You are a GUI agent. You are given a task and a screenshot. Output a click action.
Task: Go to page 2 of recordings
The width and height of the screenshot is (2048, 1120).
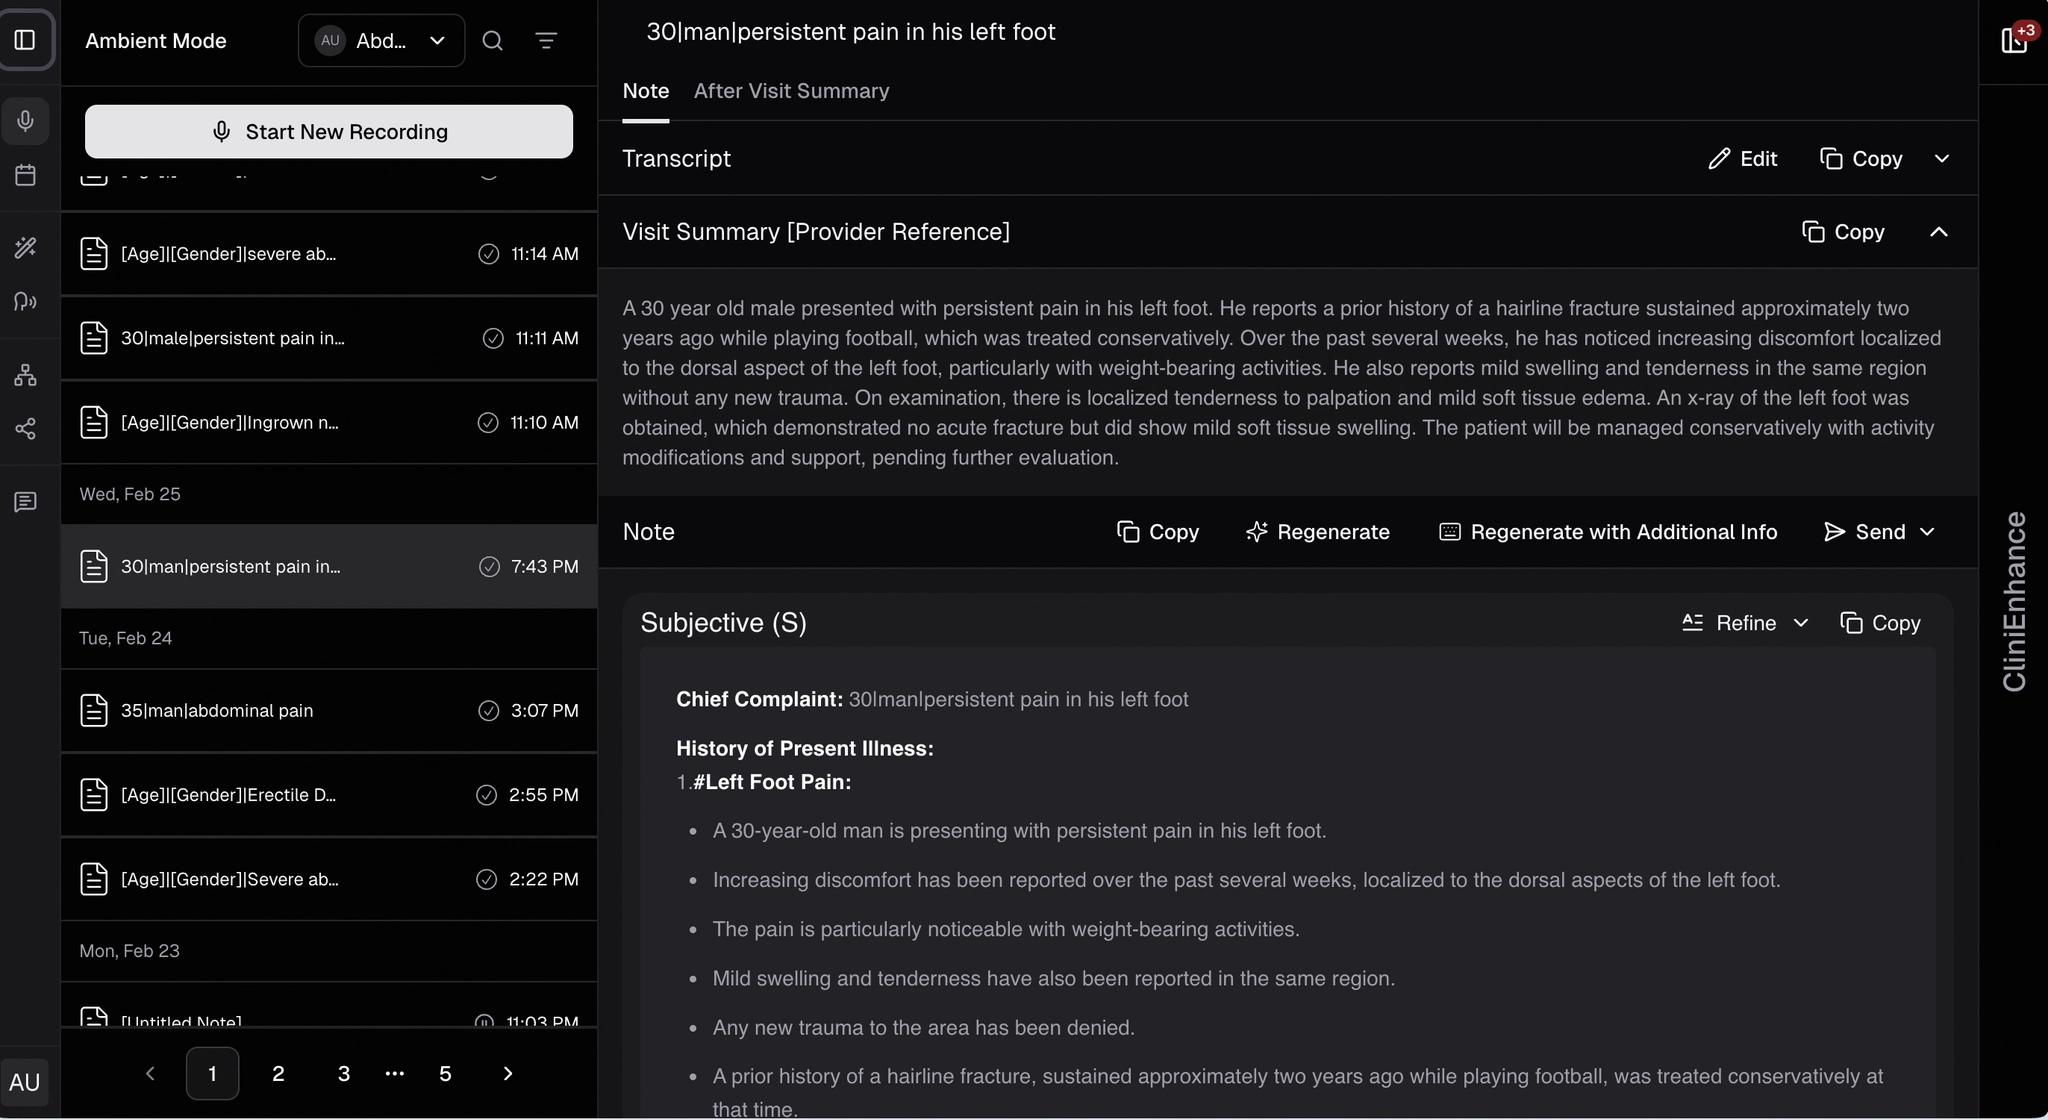(278, 1074)
